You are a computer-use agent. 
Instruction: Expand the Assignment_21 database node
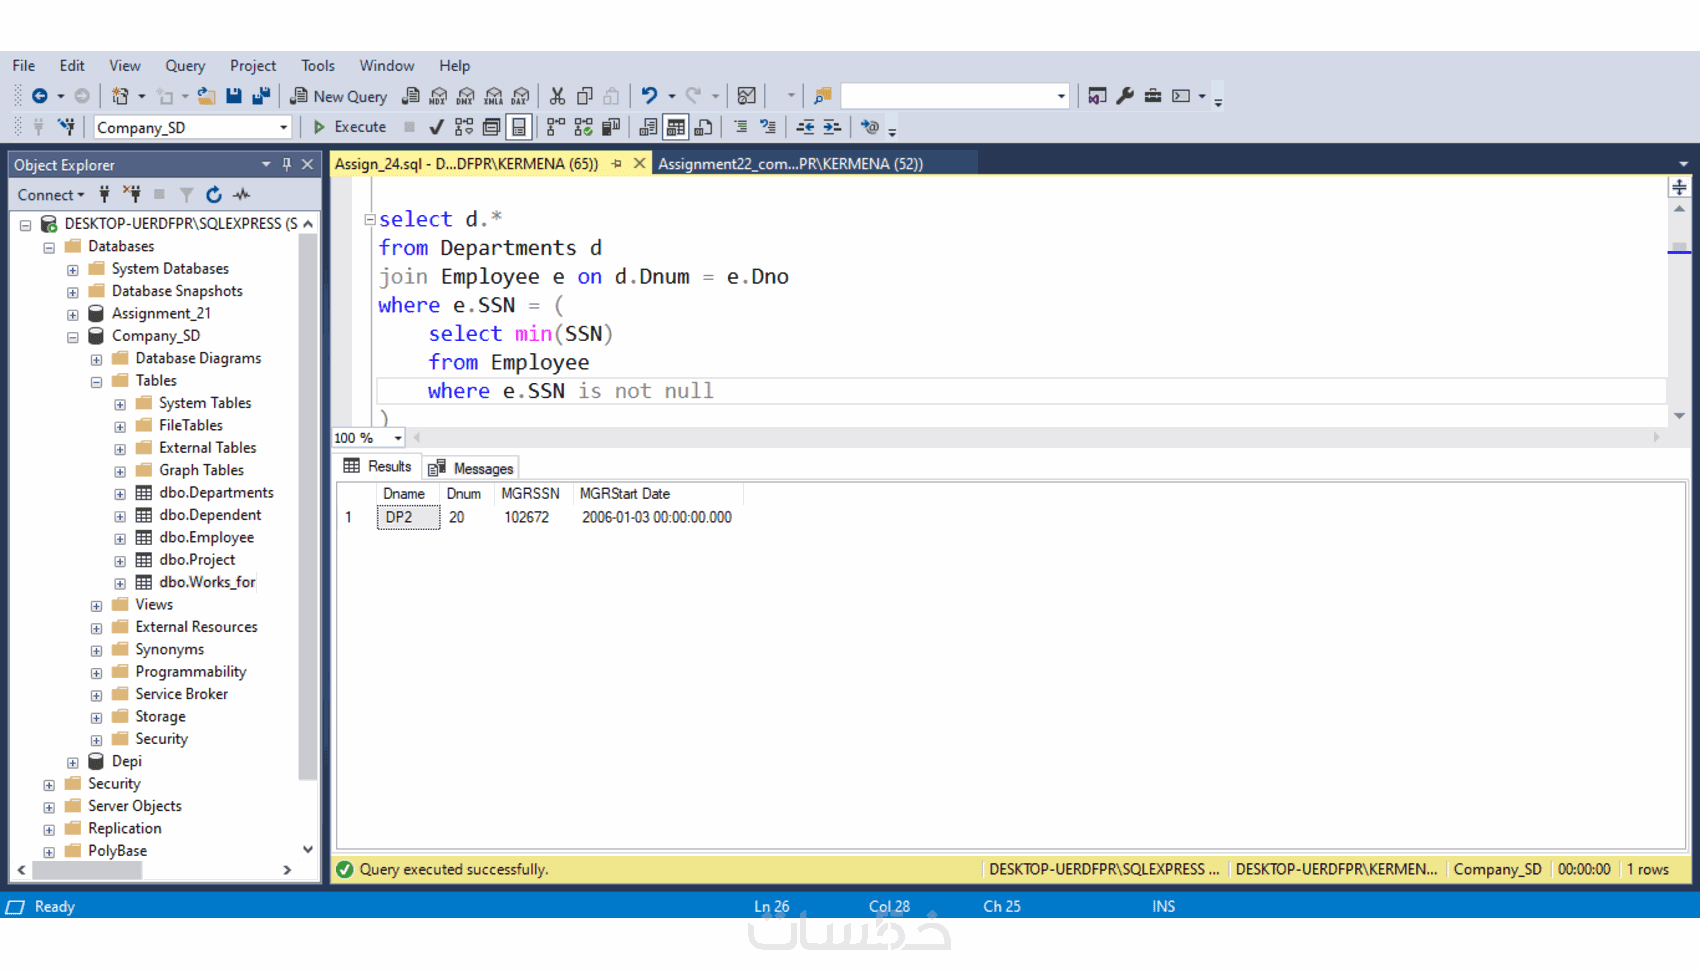coord(73,315)
